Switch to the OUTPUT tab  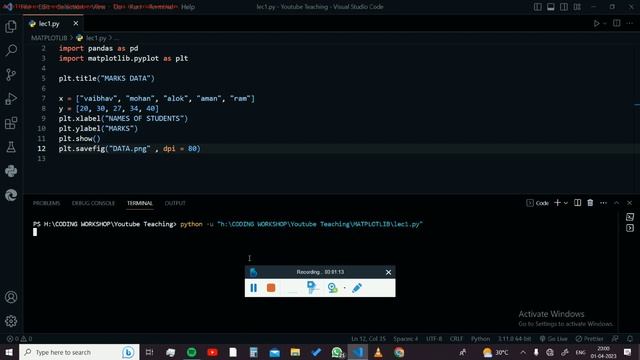click(175, 203)
